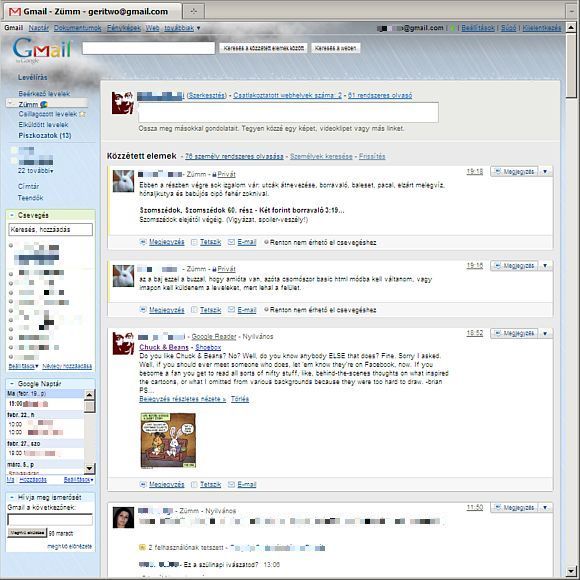This screenshot has height=580, width=580.
Task: Click the green status icon beside gmail address
Action: [x=452, y=28]
